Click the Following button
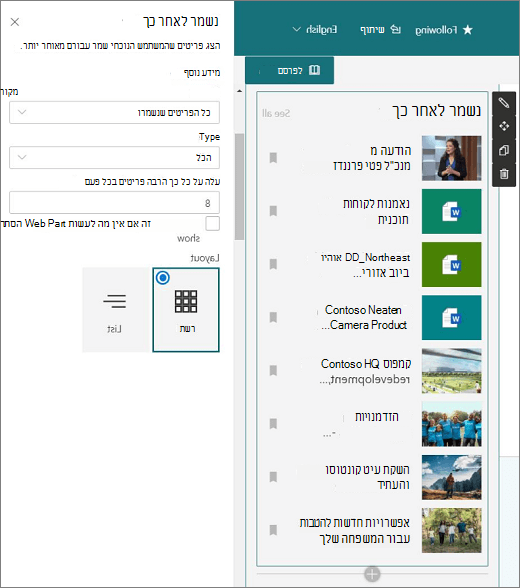The width and height of the screenshot is (520, 588). tap(444, 30)
